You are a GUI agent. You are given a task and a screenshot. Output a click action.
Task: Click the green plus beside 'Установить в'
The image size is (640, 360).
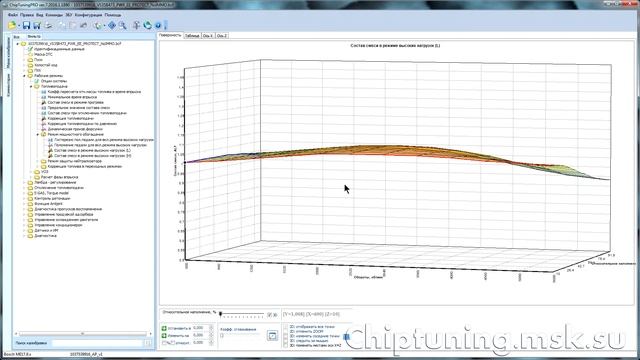point(164,328)
